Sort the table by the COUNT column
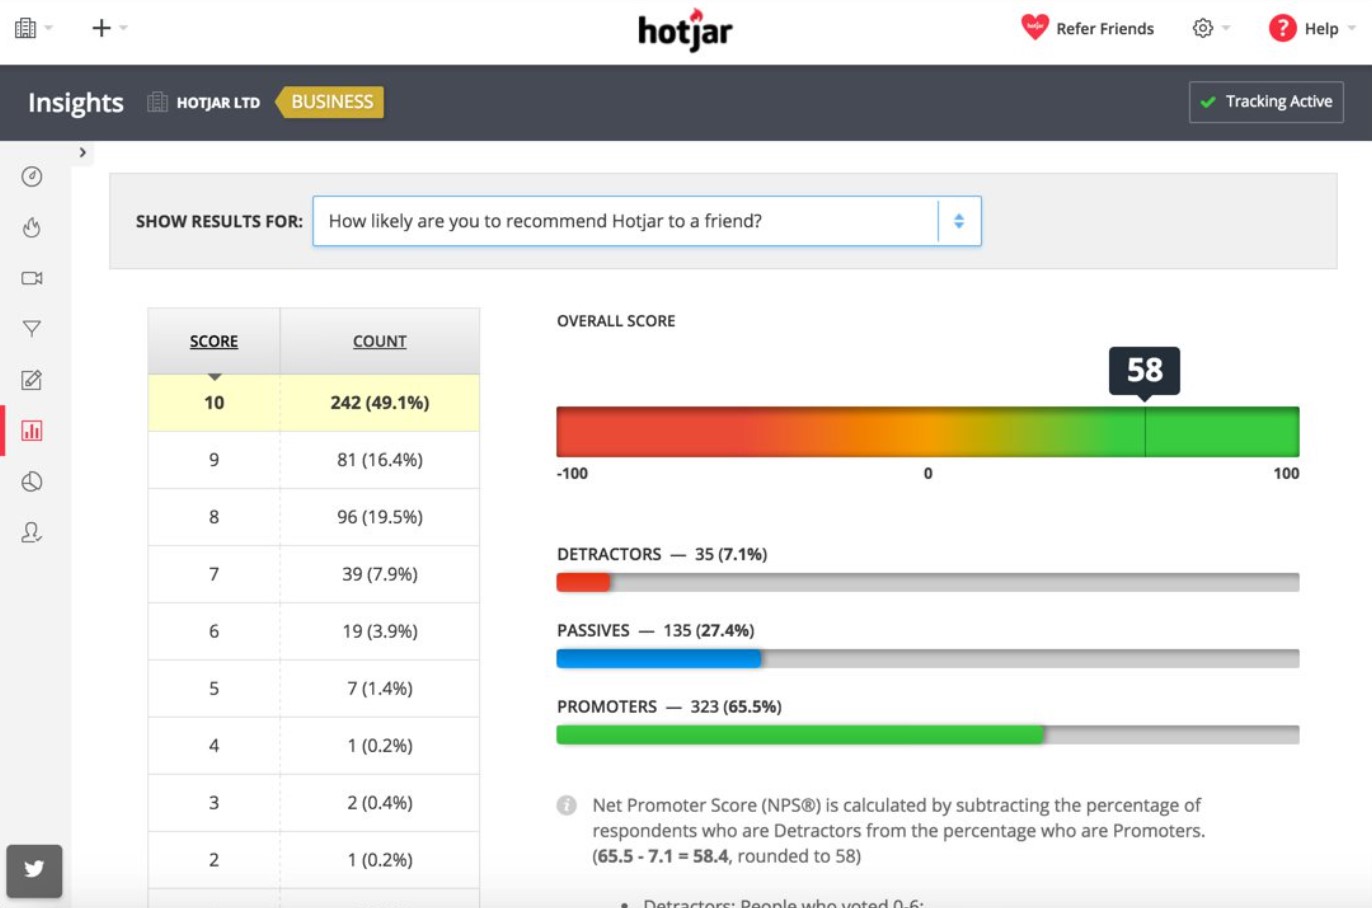 (x=379, y=341)
